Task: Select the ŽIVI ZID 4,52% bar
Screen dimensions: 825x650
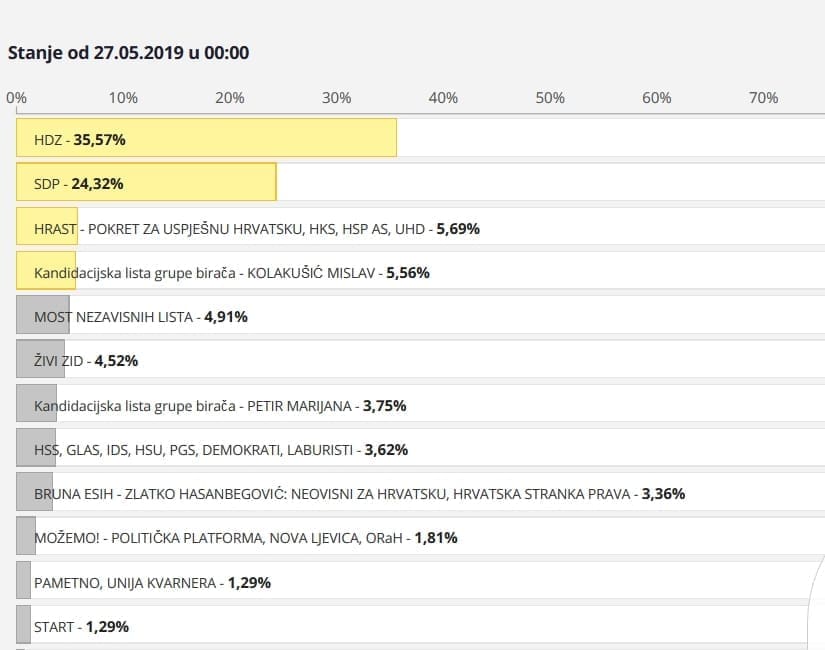Action: point(40,360)
